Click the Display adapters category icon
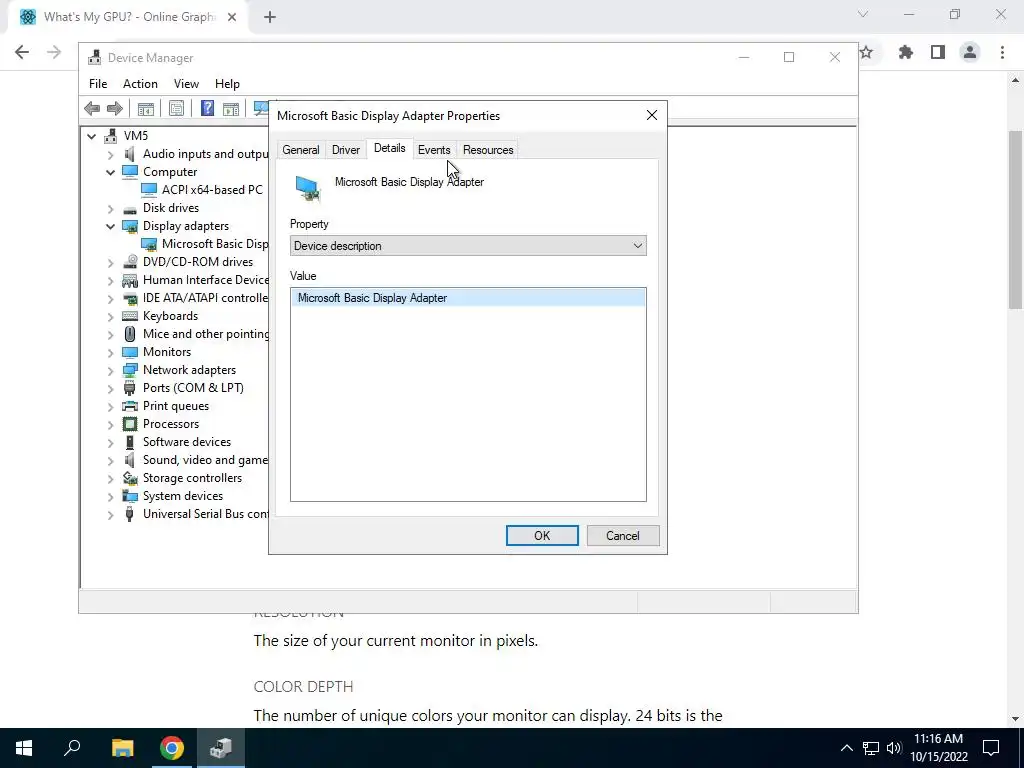The width and height of the screenshot is (1024, 768). point(130,226)
